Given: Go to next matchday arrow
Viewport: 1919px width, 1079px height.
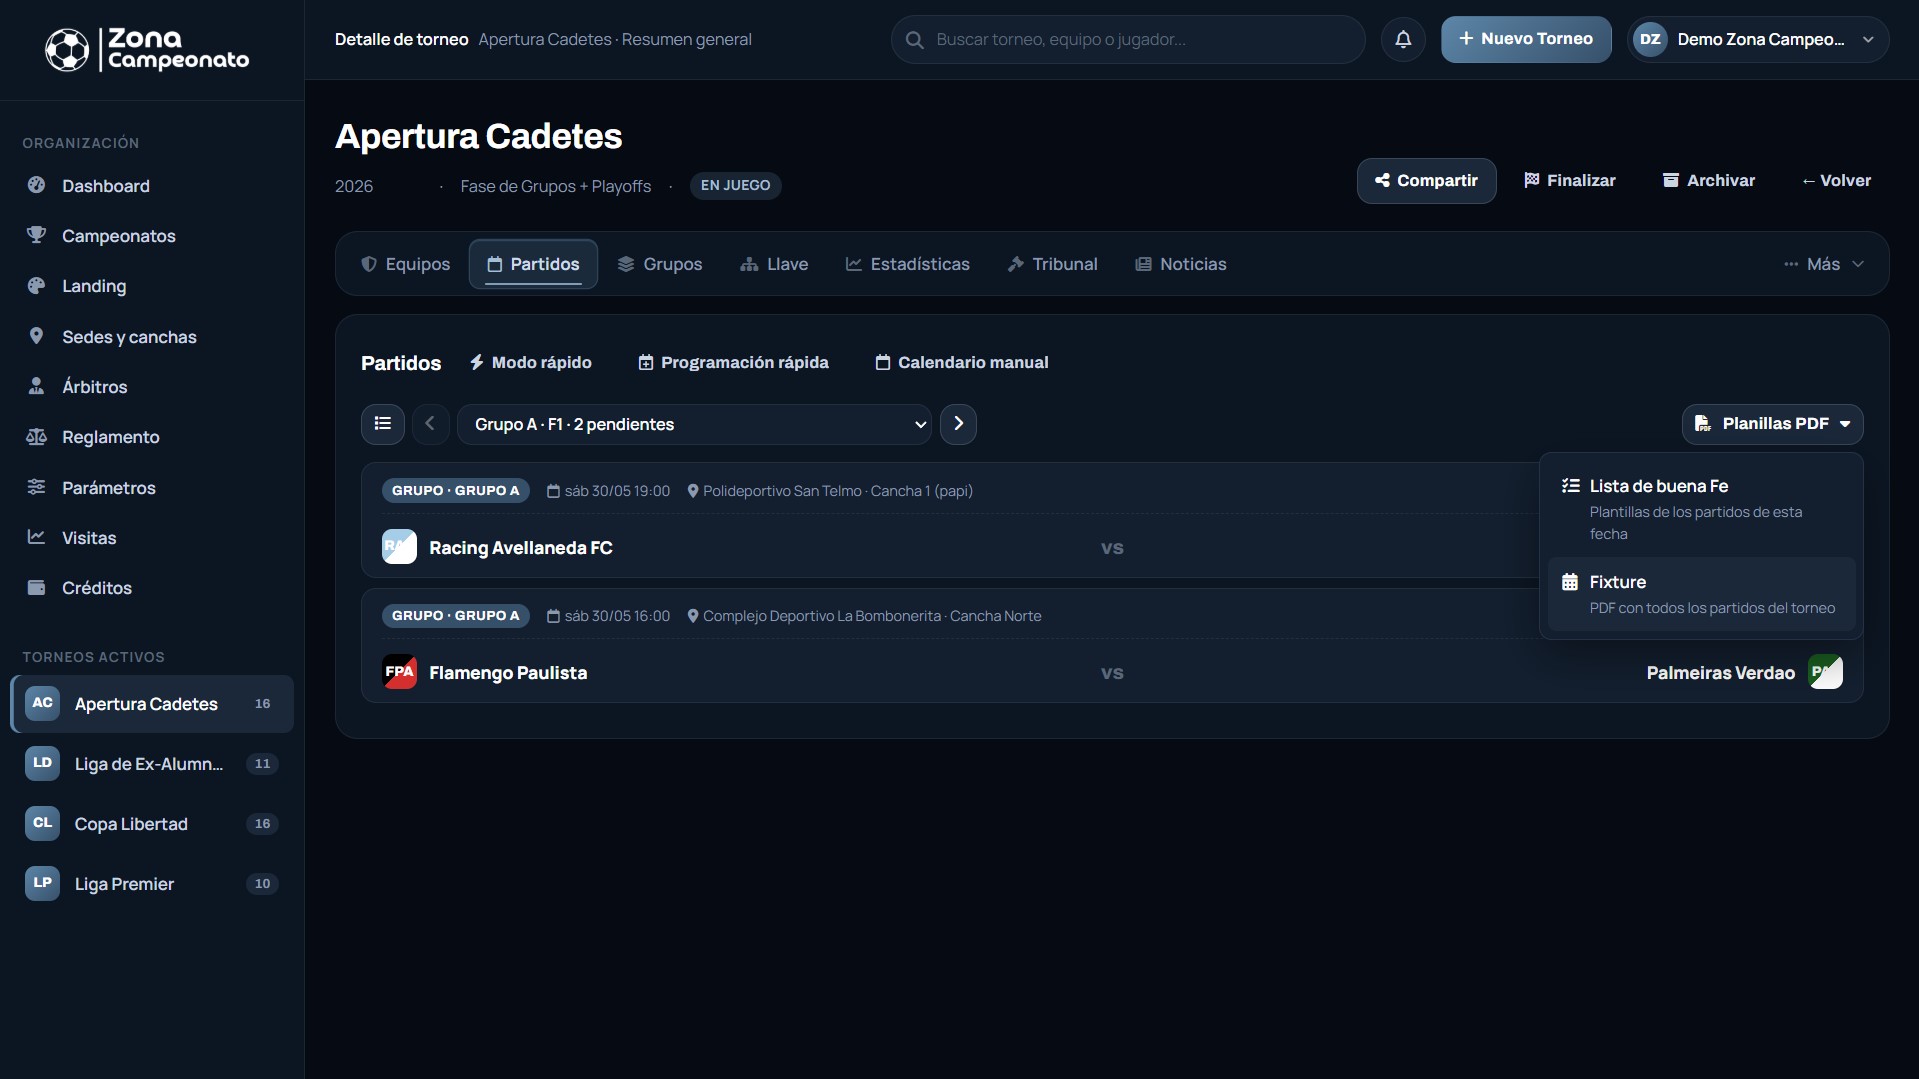Looking at the screenshot, I should tap(958, 424).
